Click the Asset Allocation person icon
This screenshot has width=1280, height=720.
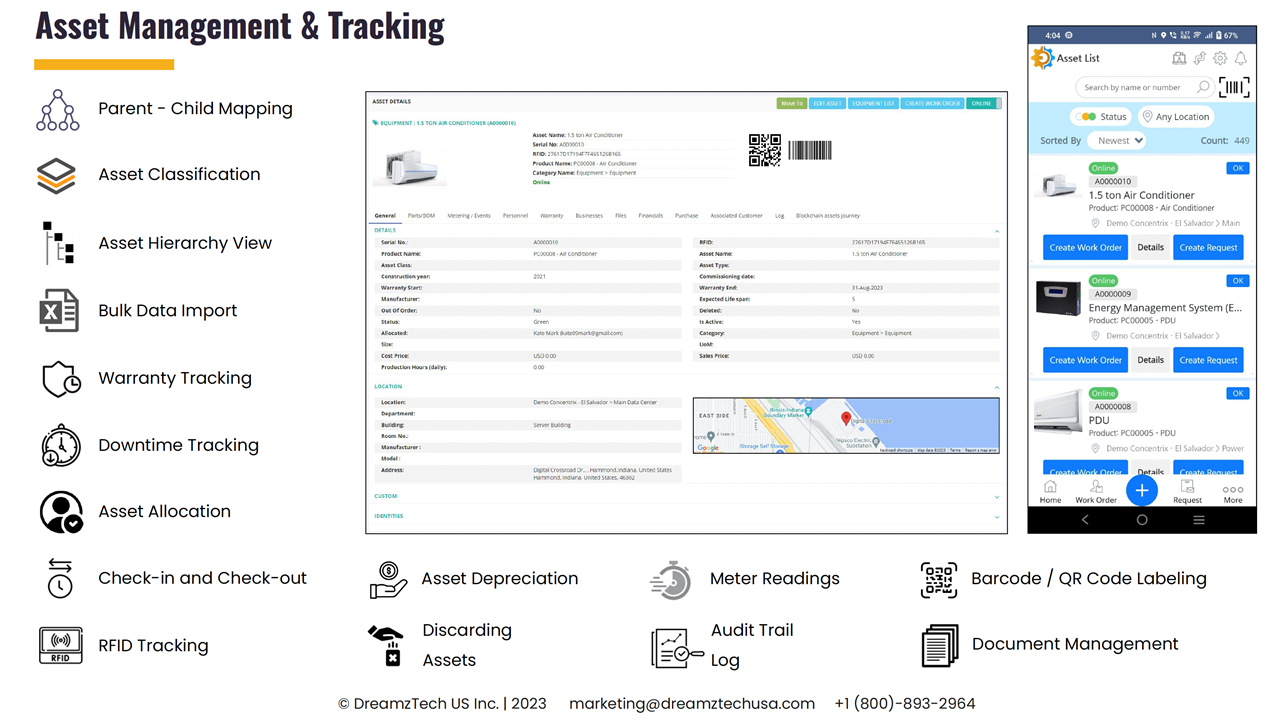[61, 512]
